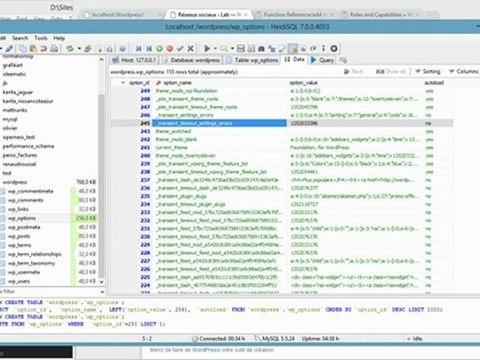Screen dimensions: 480x360
Task: Click the Post changes checkmark icon
Action: click(x=180, y=49)
